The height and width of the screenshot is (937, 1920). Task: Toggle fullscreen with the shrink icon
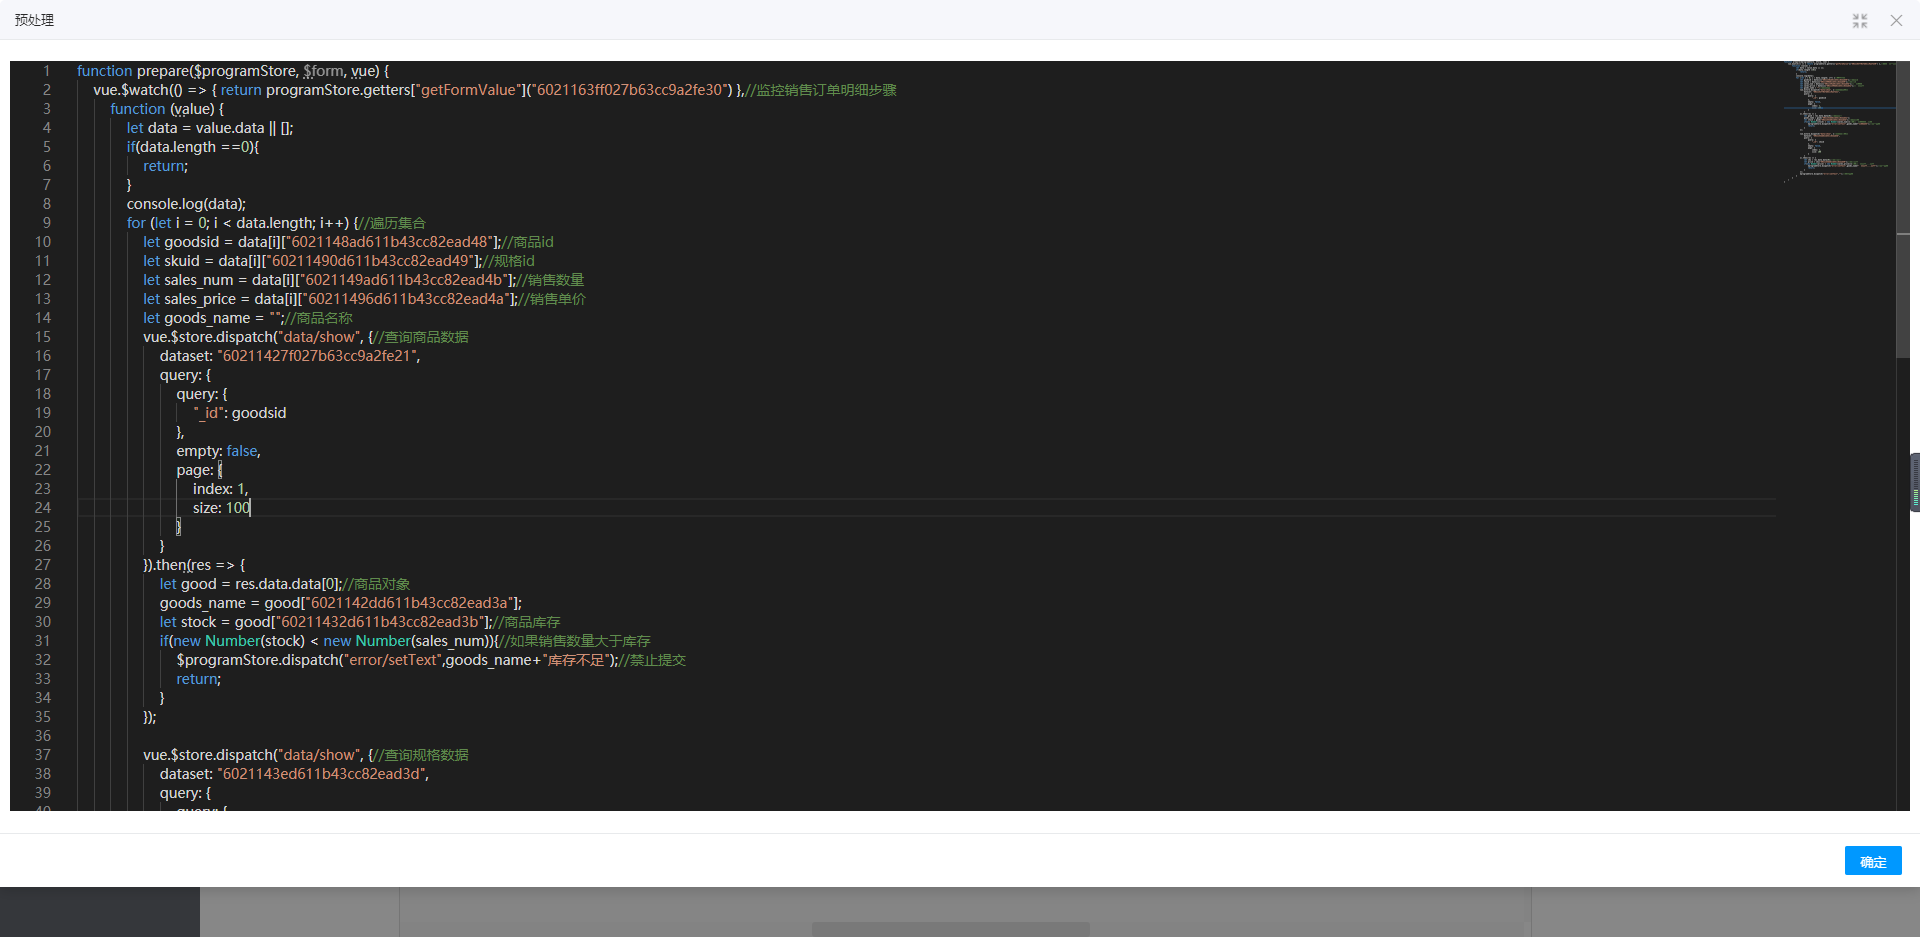[1860, 21]
